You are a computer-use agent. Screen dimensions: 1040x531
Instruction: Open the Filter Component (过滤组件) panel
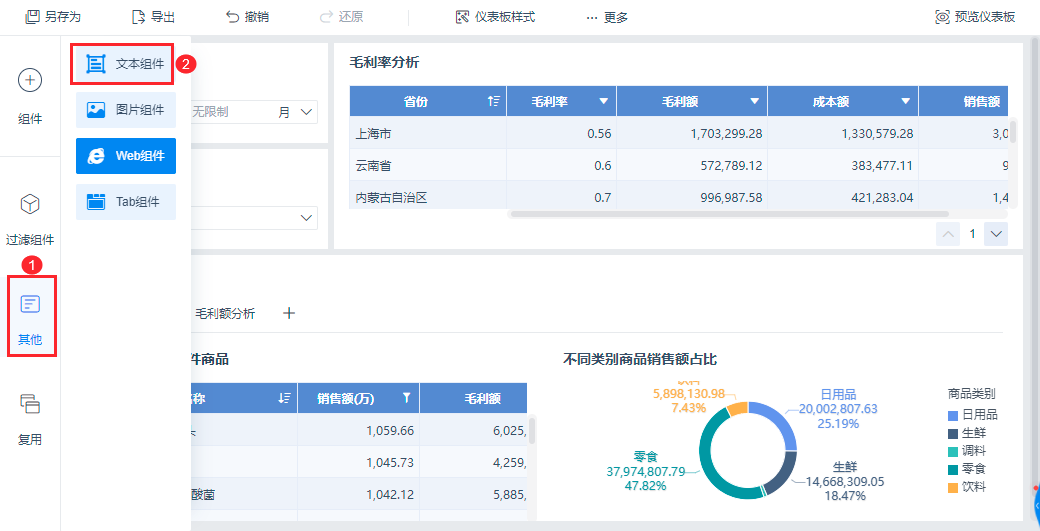[30, 205]
